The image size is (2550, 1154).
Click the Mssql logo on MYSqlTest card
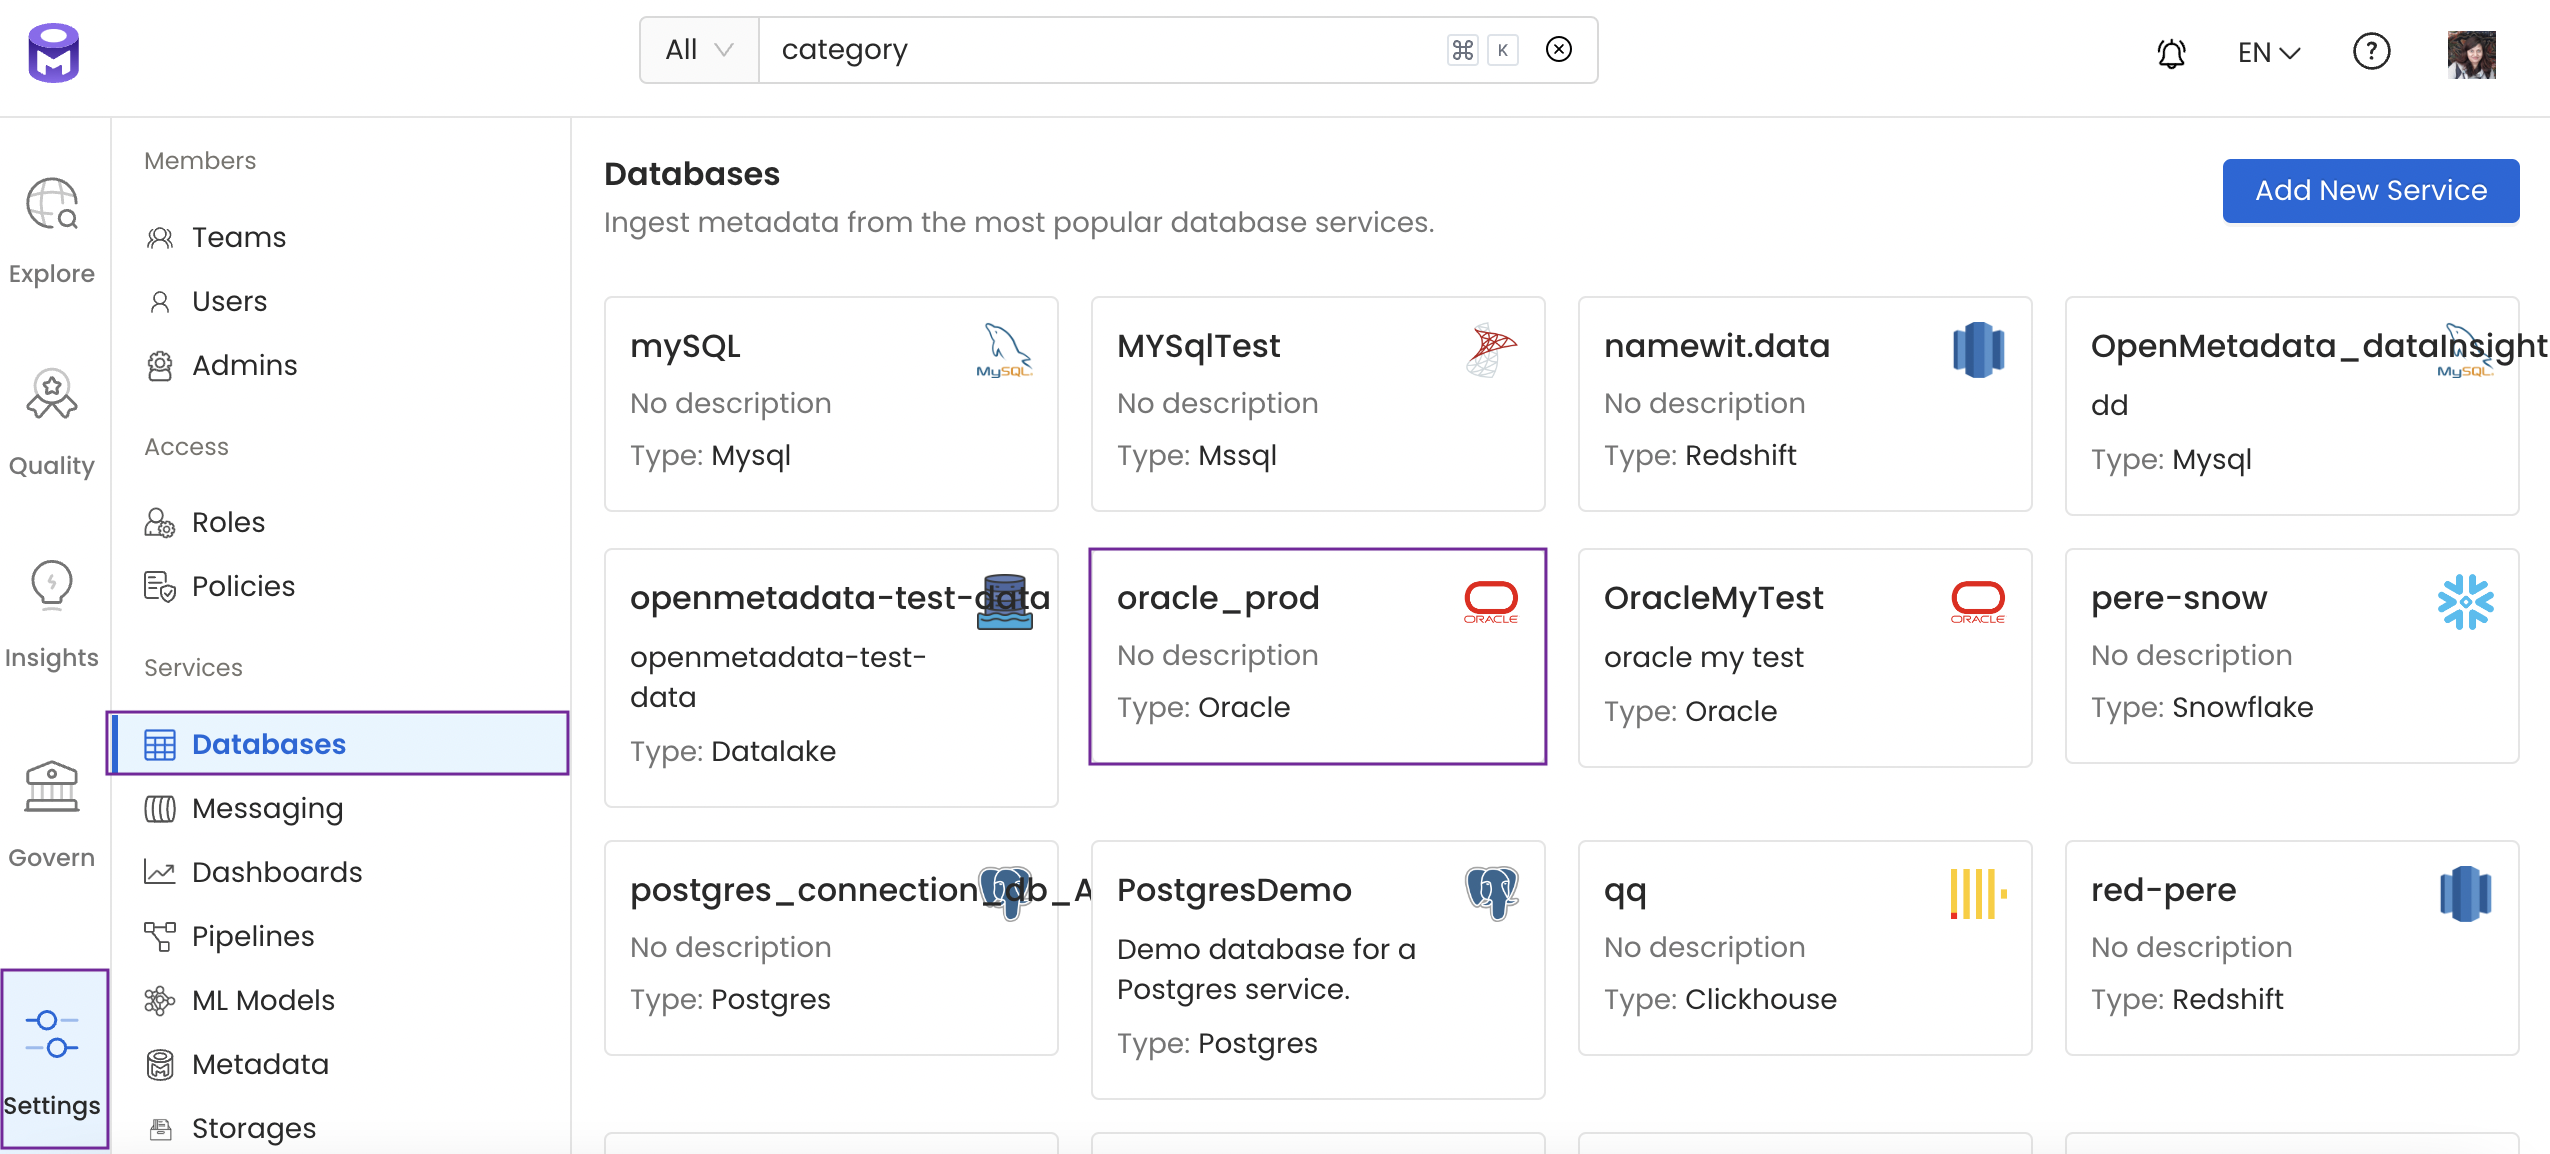[1491, 350]
